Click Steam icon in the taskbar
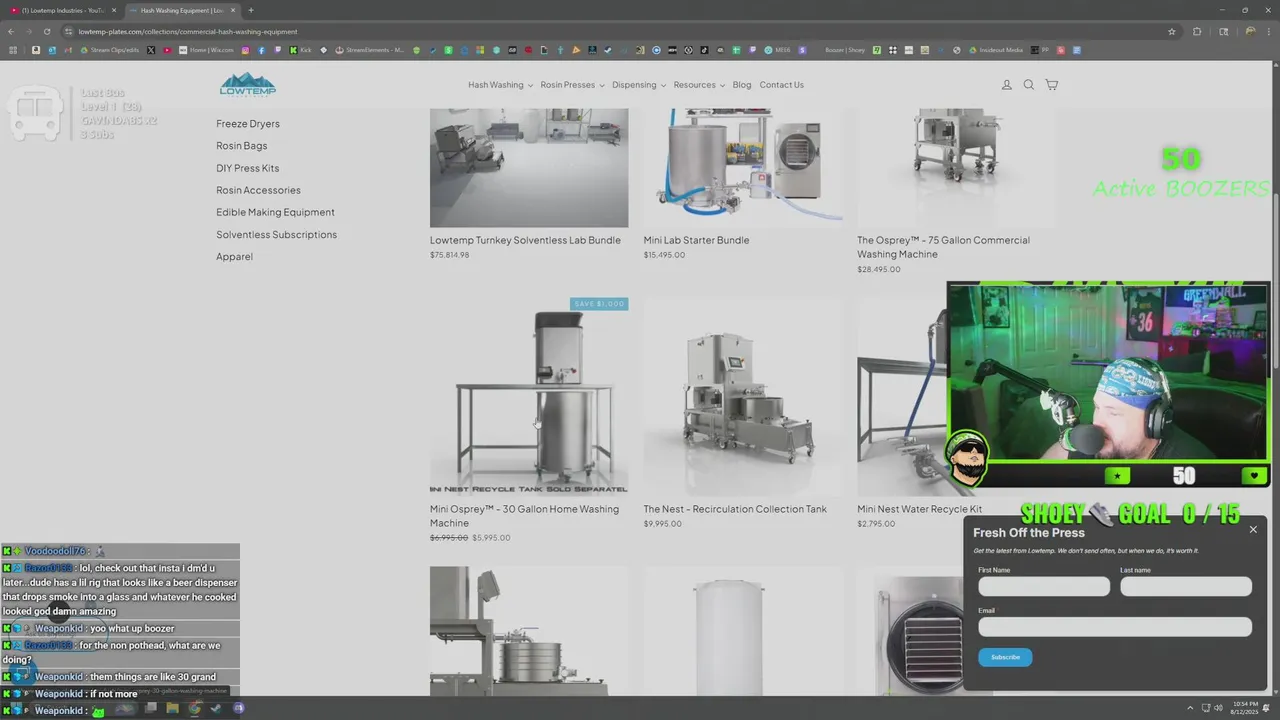This screenshot has width=1280, height=720. tap(216, 708)
